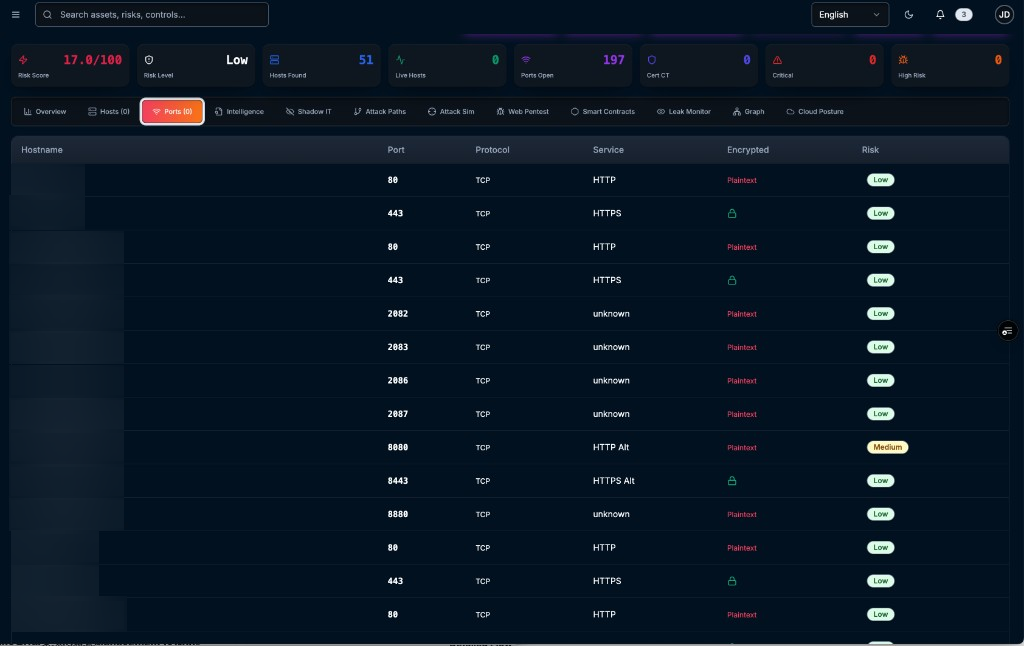This screenshot has width=1024, height=646.
Task: Click Plaintext label in port 8880 row
Action: click(742, 515)
